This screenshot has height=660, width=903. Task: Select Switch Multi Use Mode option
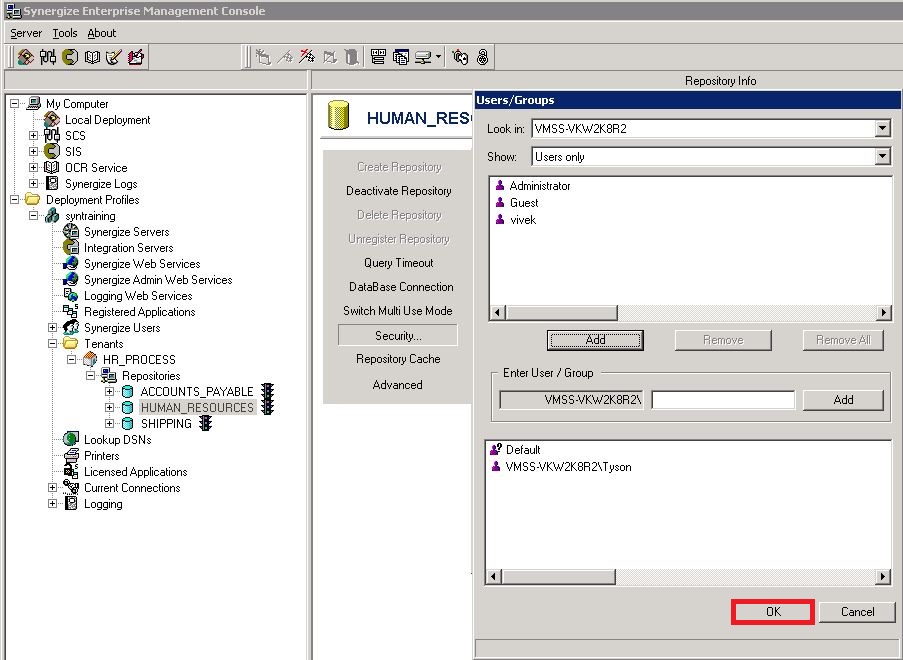398,311
